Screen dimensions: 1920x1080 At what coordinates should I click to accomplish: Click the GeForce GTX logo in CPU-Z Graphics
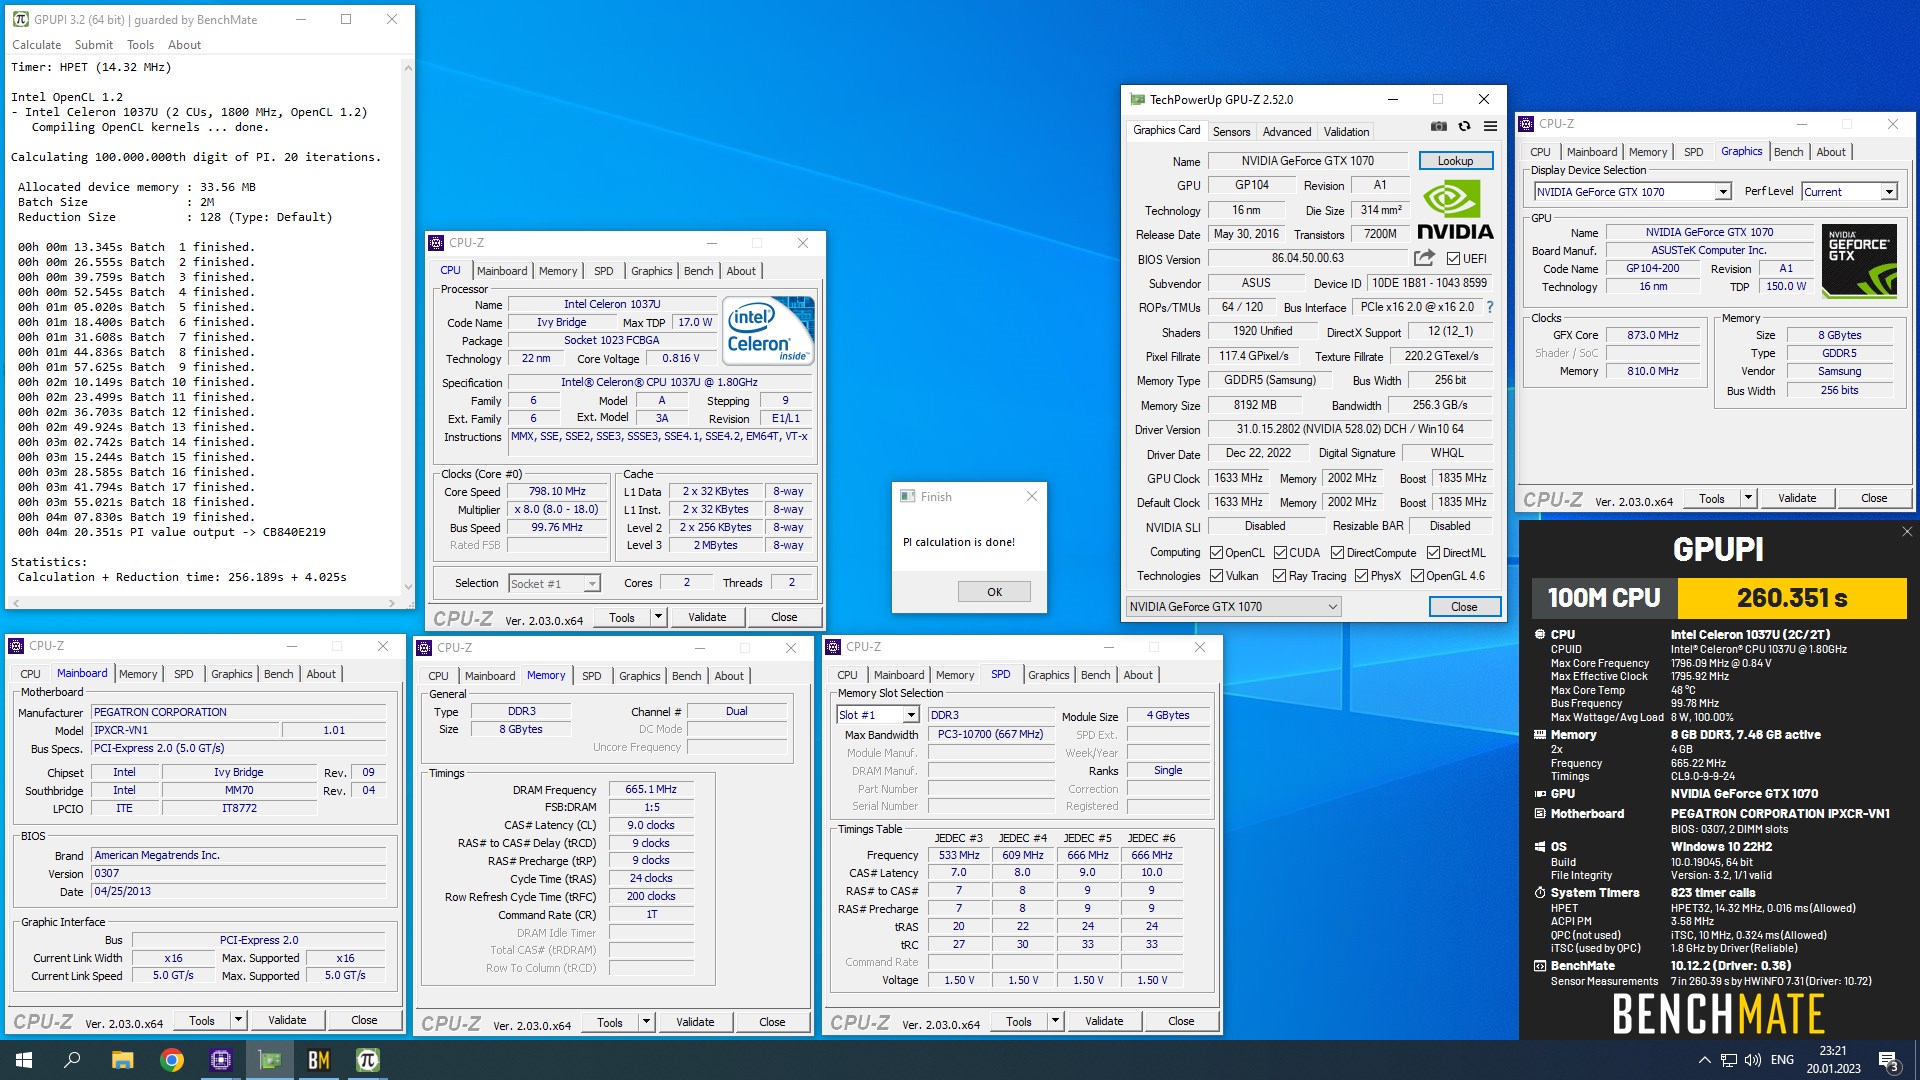point(1859,261)
